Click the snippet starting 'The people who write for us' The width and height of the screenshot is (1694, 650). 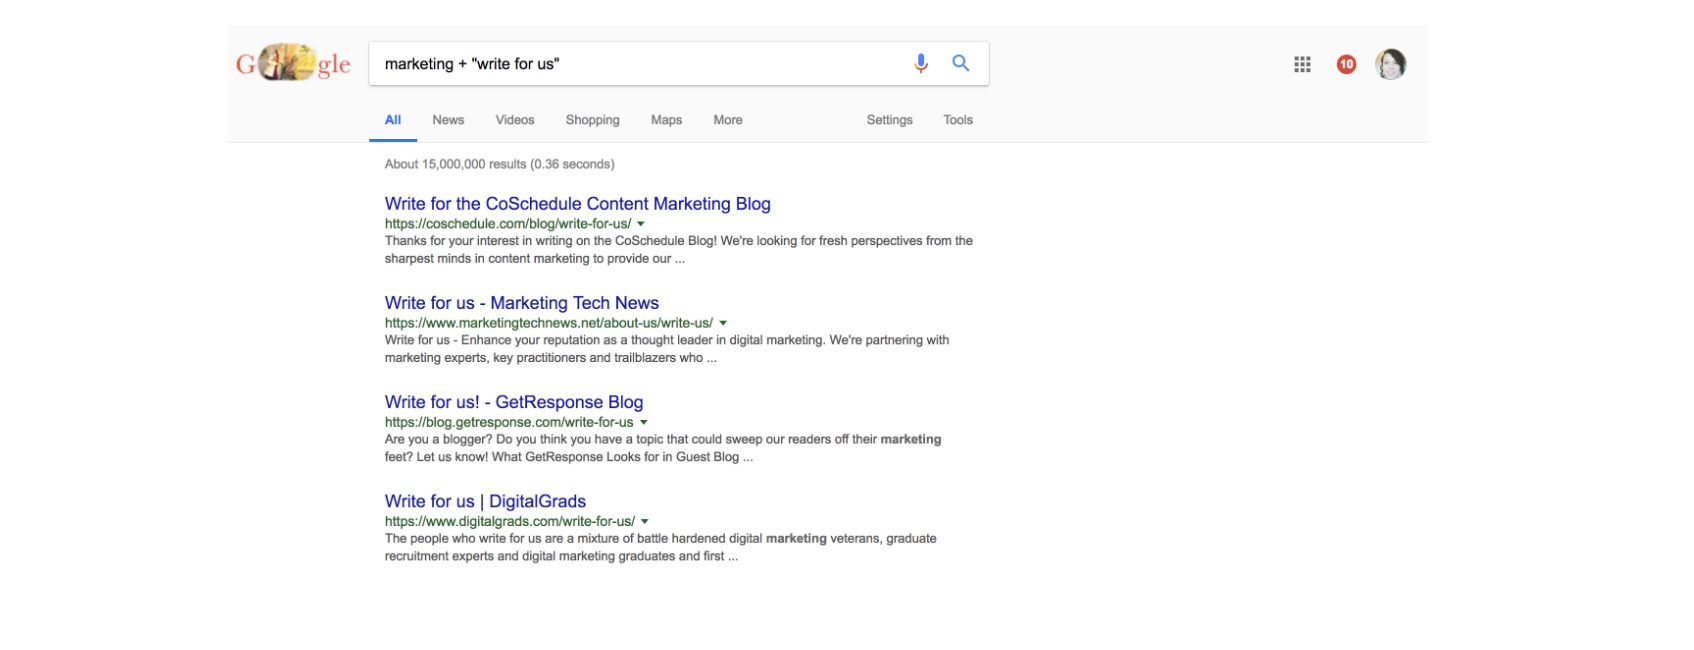[x=661, y=547]
